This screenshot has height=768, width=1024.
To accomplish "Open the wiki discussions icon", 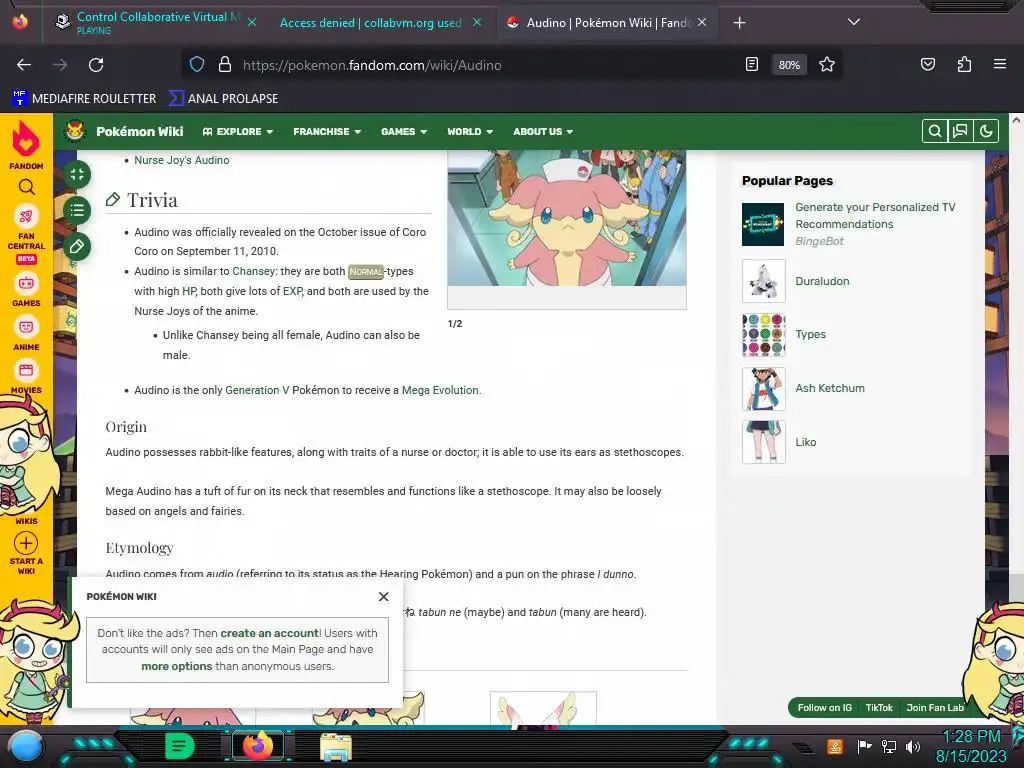I will point(960,131).
